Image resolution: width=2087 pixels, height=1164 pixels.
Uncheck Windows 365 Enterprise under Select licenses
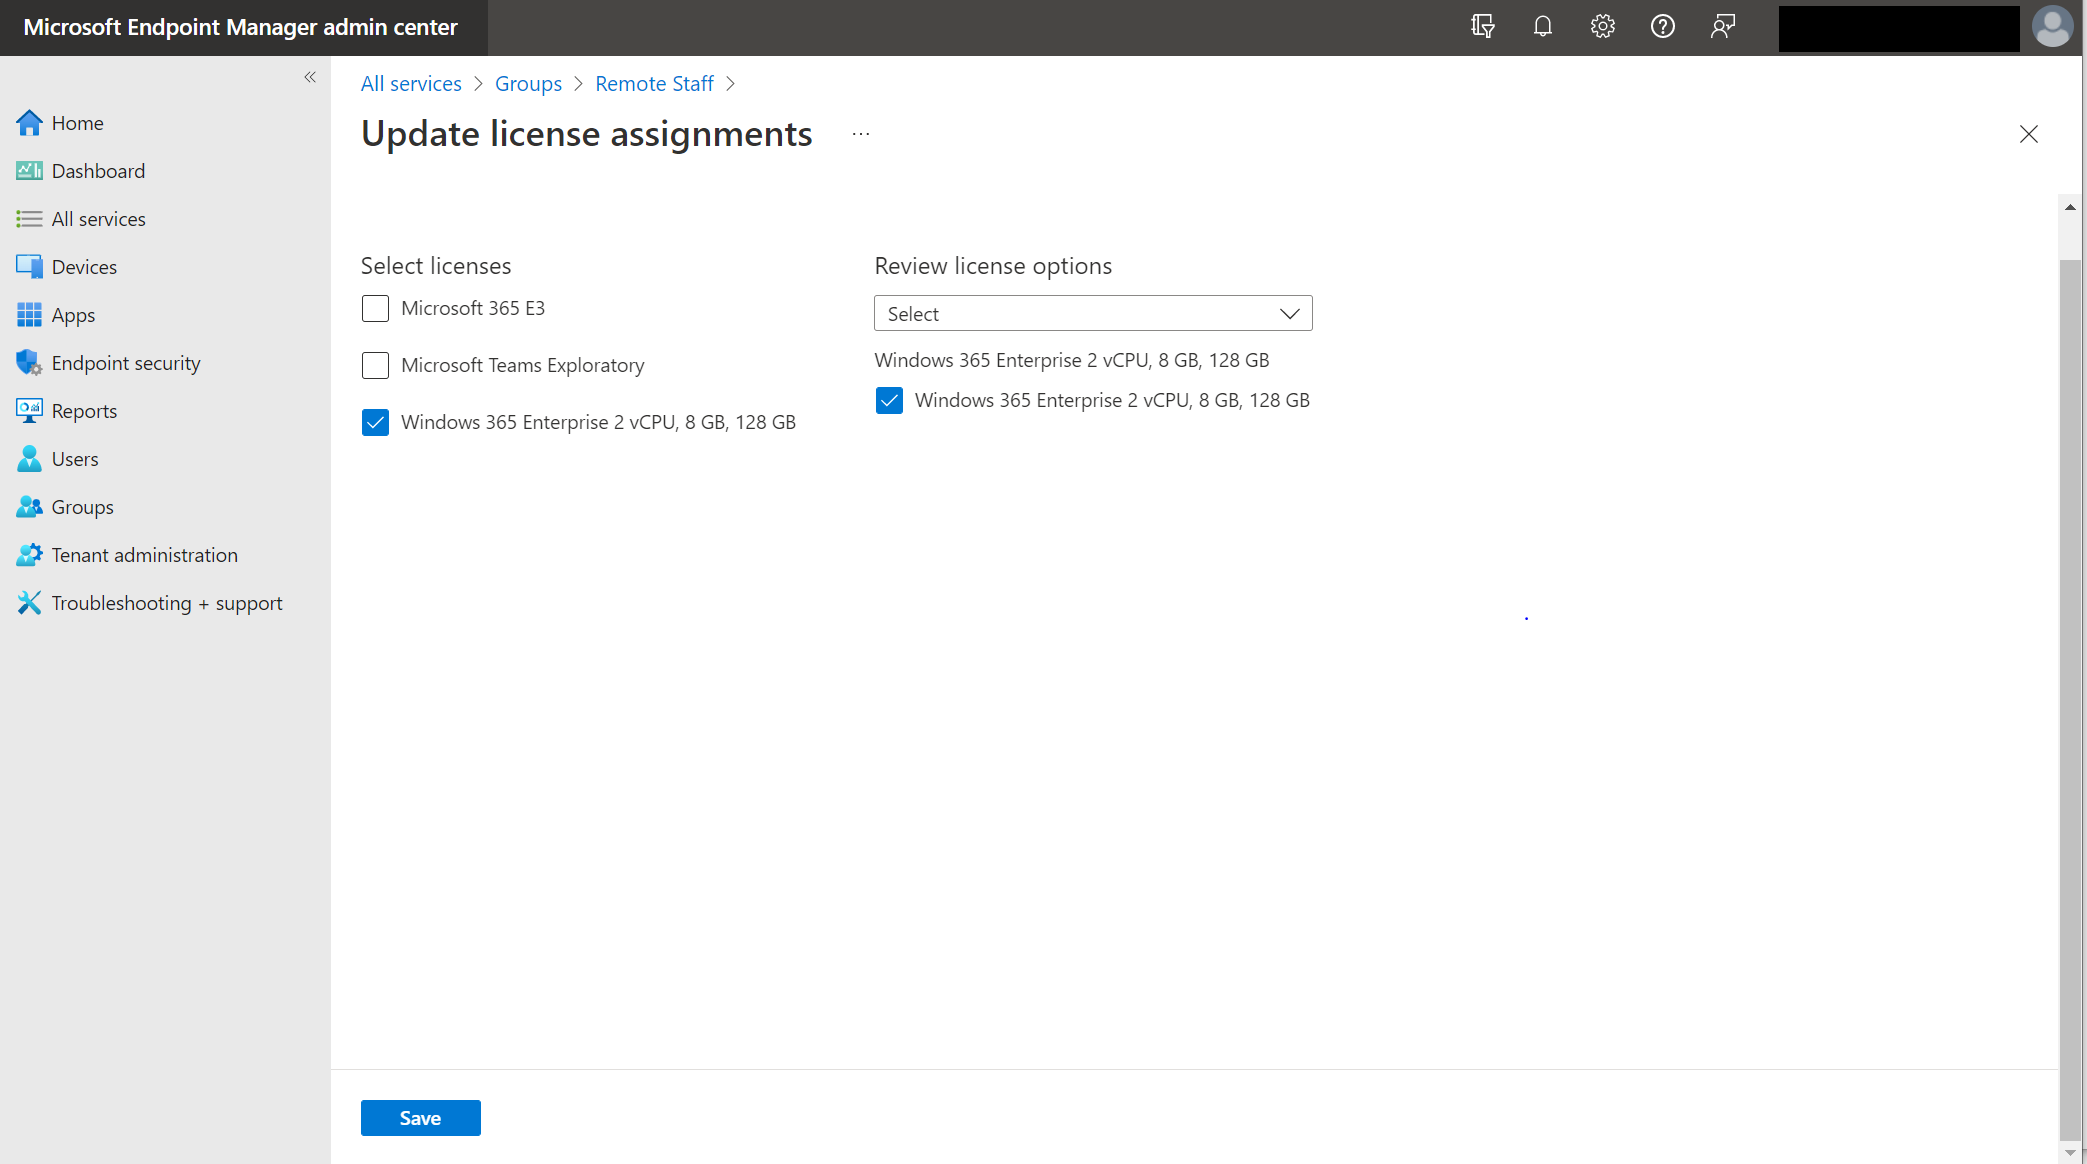[x=375, y=422]
